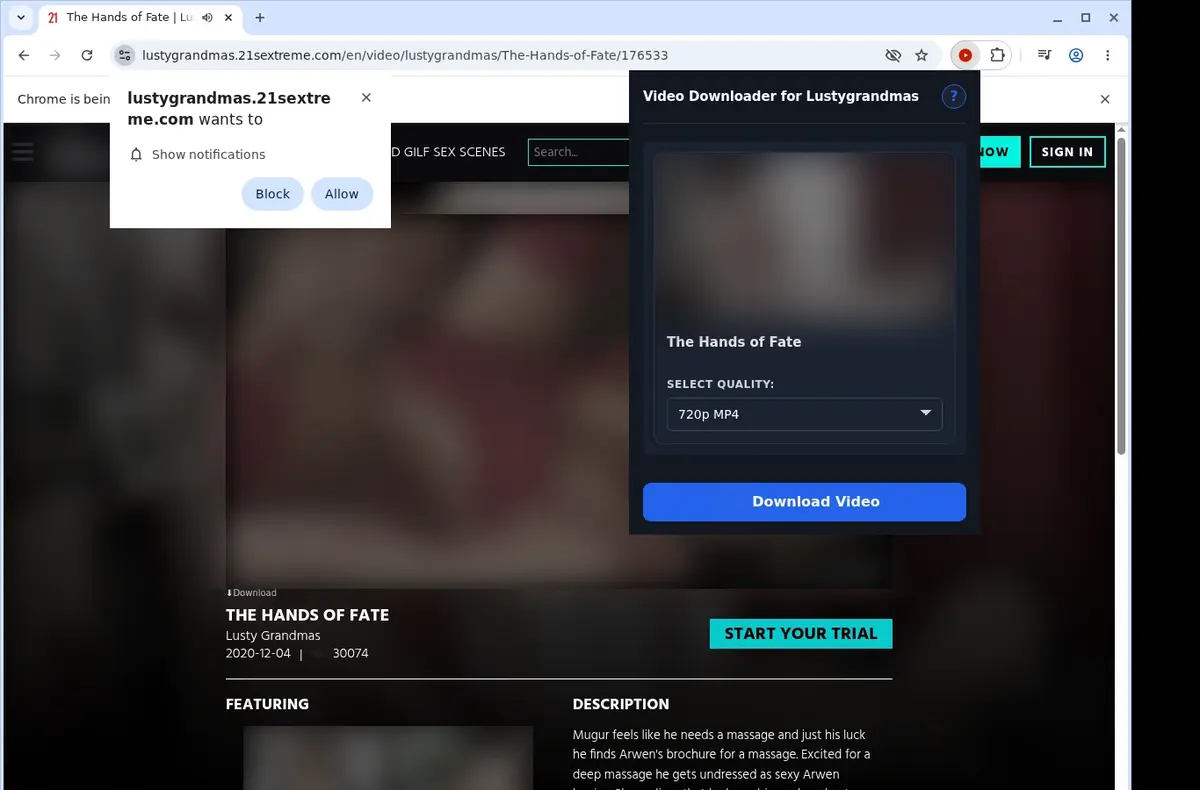
Task: Focus the site Search field
Action: [578, 152]
